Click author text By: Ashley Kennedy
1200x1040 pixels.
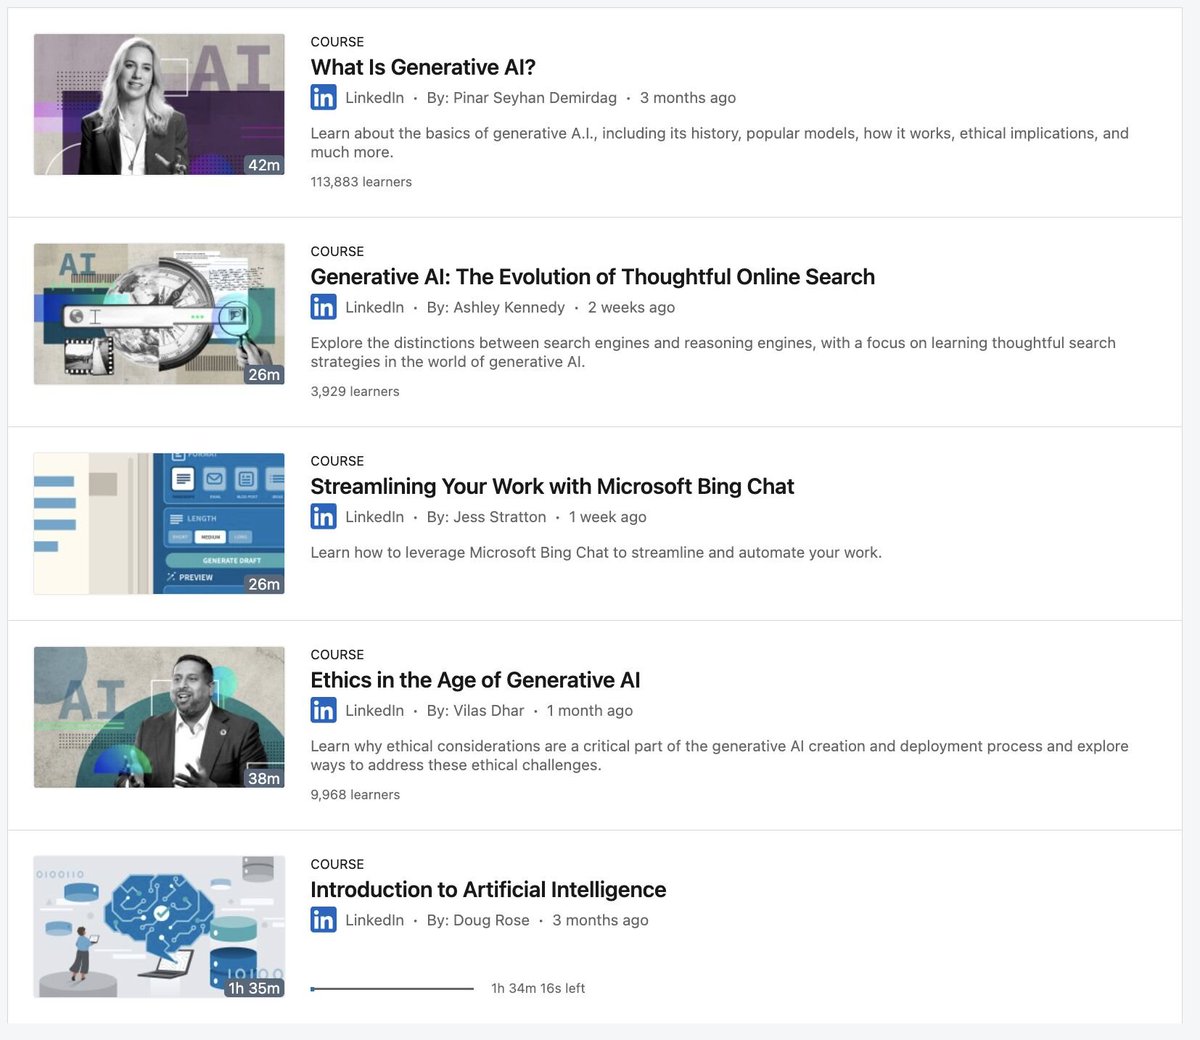coord(496,308)
